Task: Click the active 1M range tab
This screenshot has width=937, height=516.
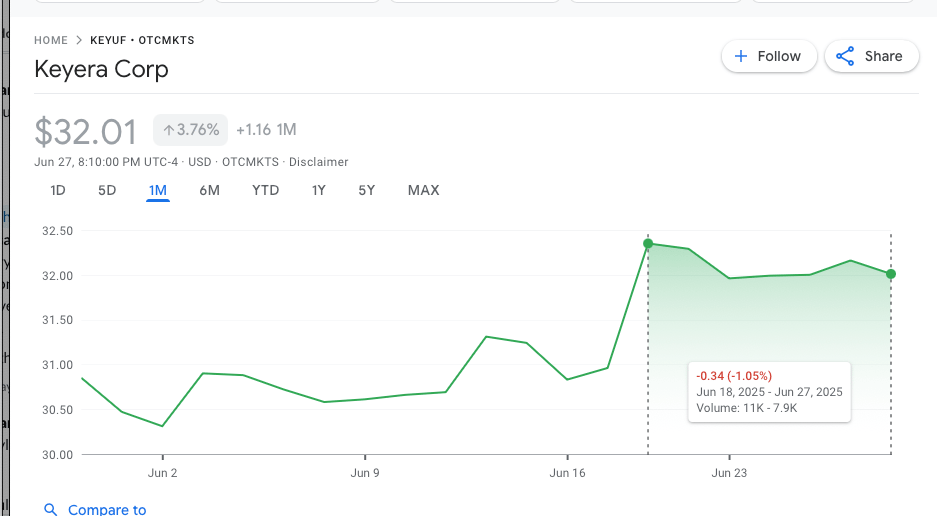Action: click(158, 190)
